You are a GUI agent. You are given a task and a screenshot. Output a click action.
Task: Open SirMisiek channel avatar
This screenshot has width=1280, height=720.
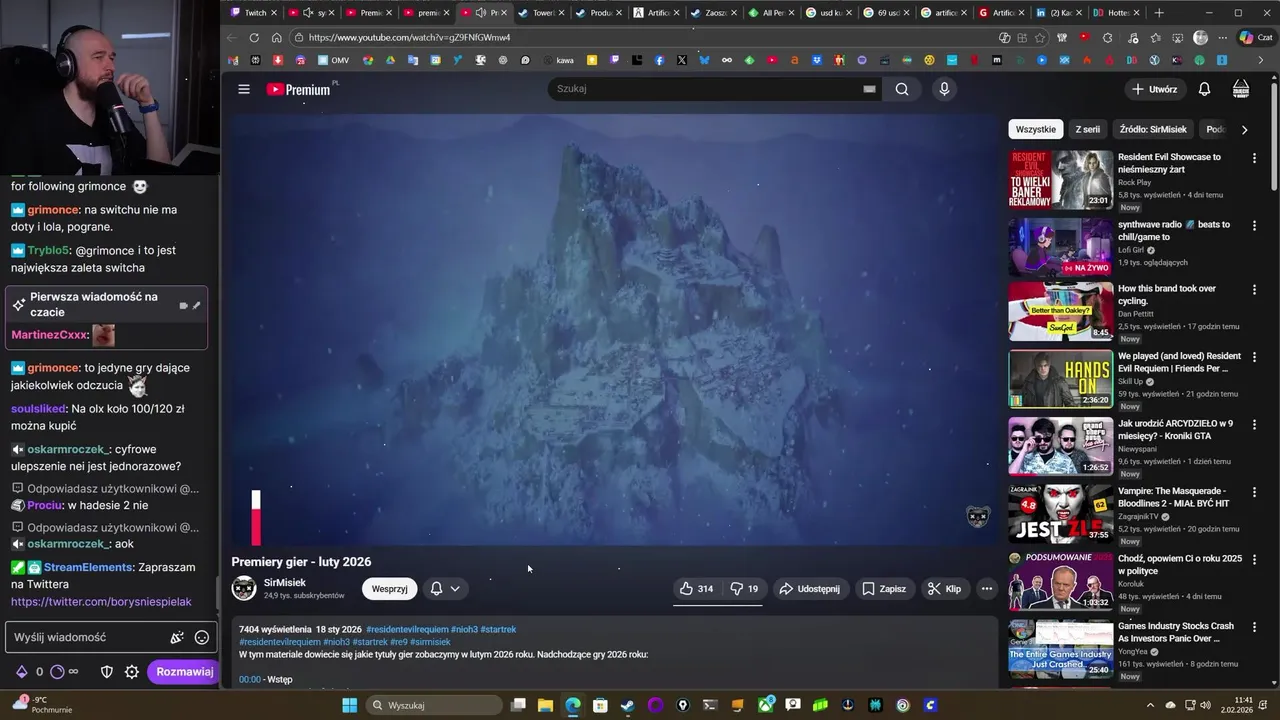point(244,588)
